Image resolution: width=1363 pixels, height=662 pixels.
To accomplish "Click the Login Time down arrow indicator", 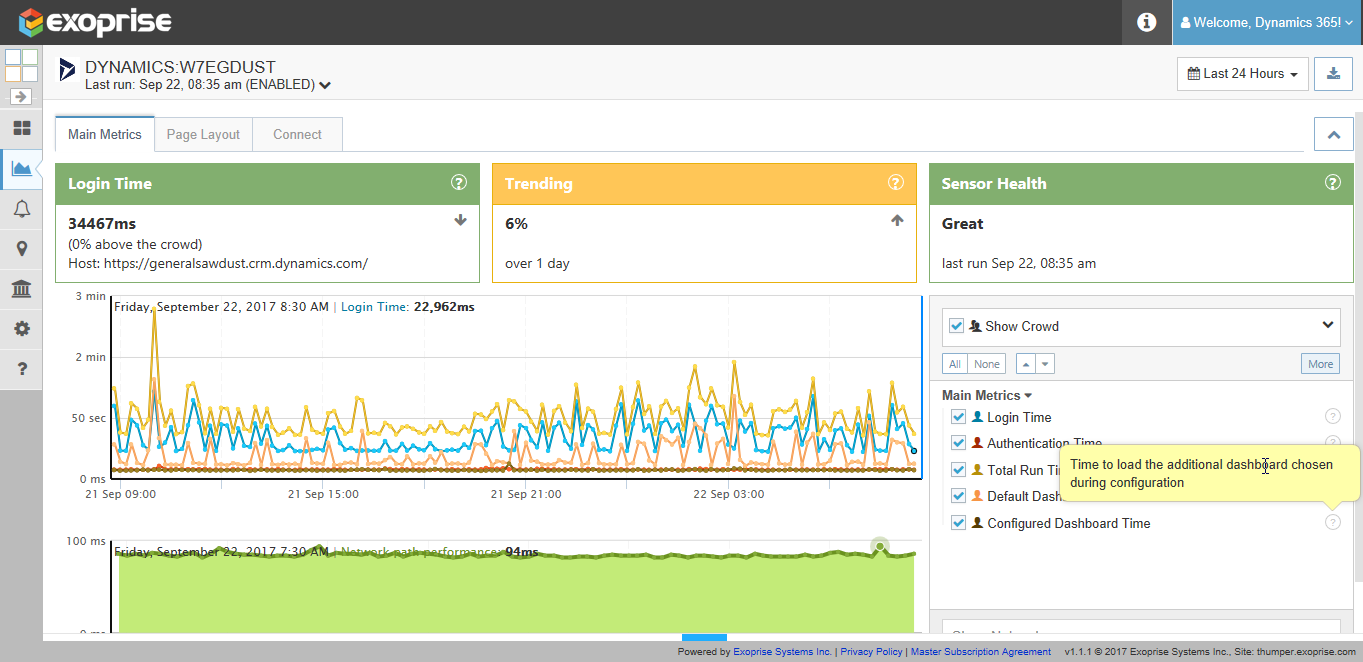I will tap(460, 220).
